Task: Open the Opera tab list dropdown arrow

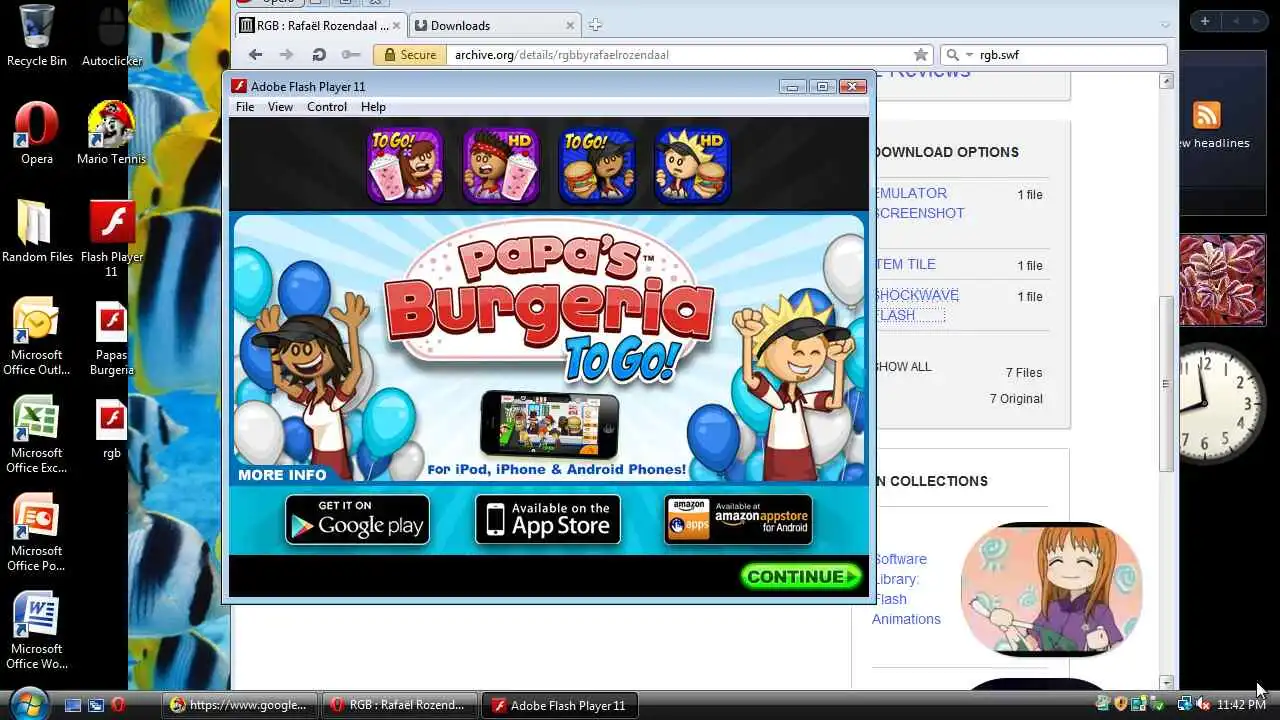Action: pyautogui.click(x=1166, y=25)
